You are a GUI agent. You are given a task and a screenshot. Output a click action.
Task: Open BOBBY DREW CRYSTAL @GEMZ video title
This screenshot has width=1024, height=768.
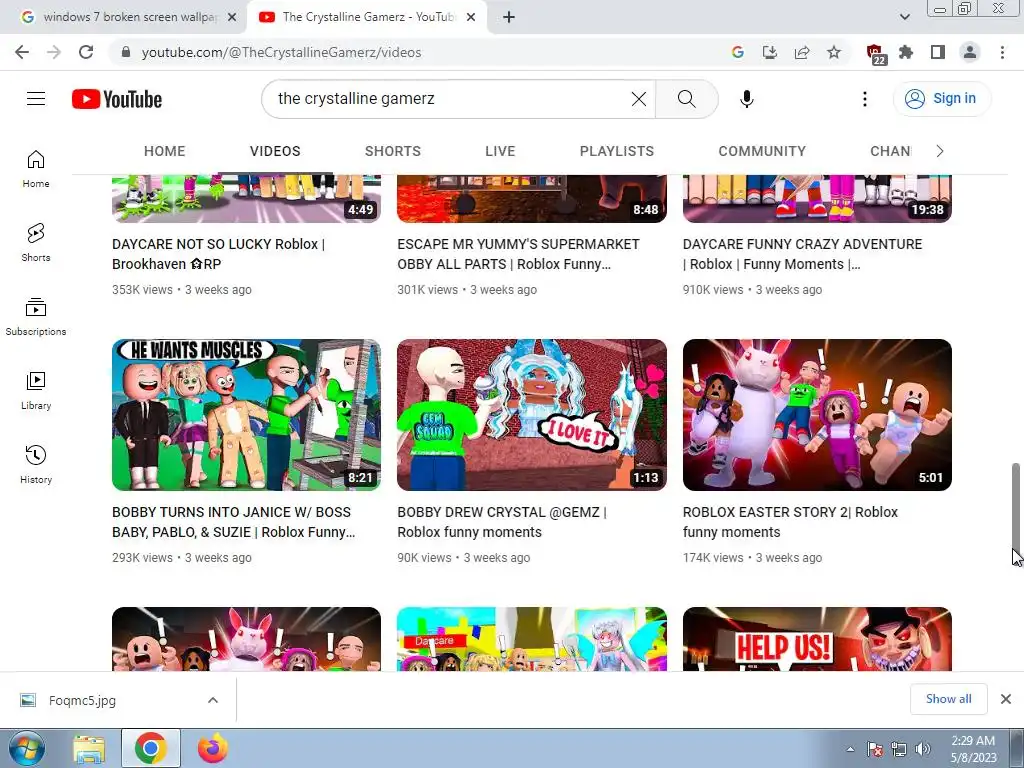click(x=502, y=522)
